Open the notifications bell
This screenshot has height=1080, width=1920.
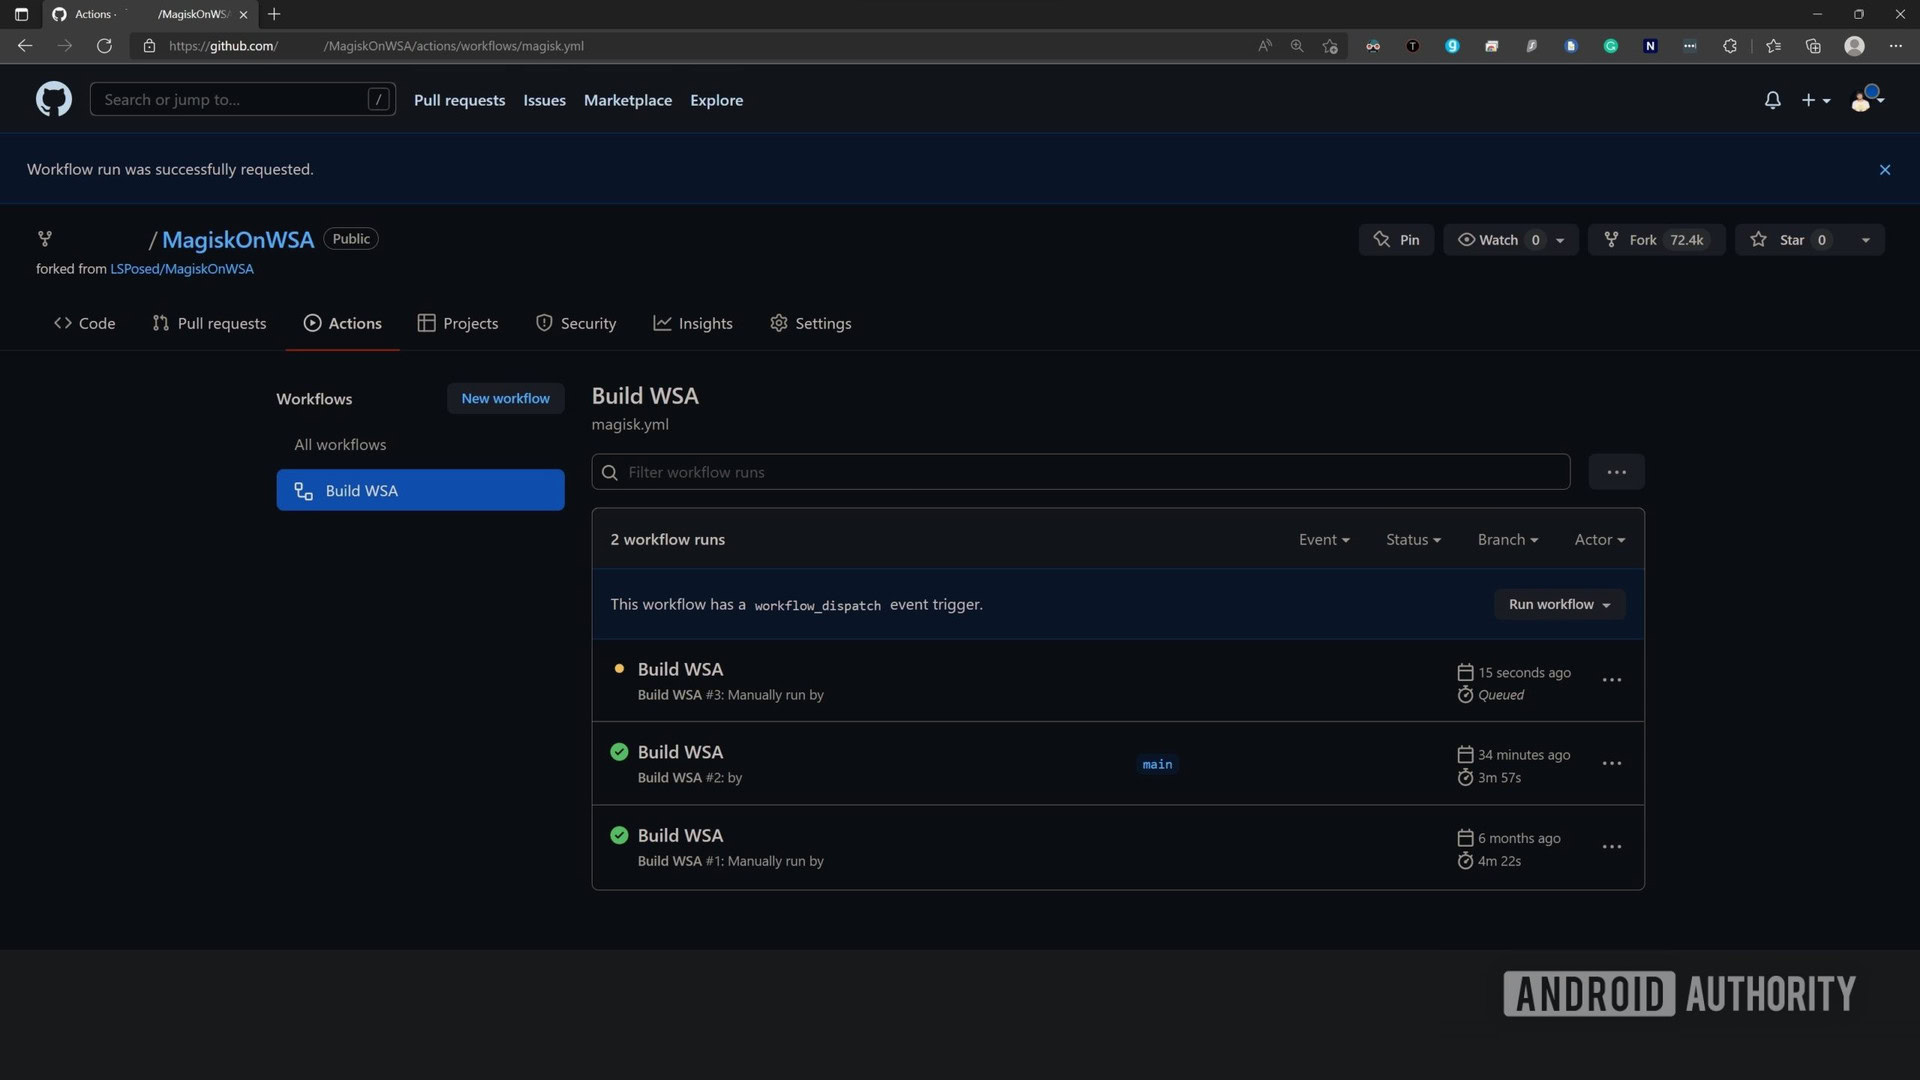[x=1772, y=100]
